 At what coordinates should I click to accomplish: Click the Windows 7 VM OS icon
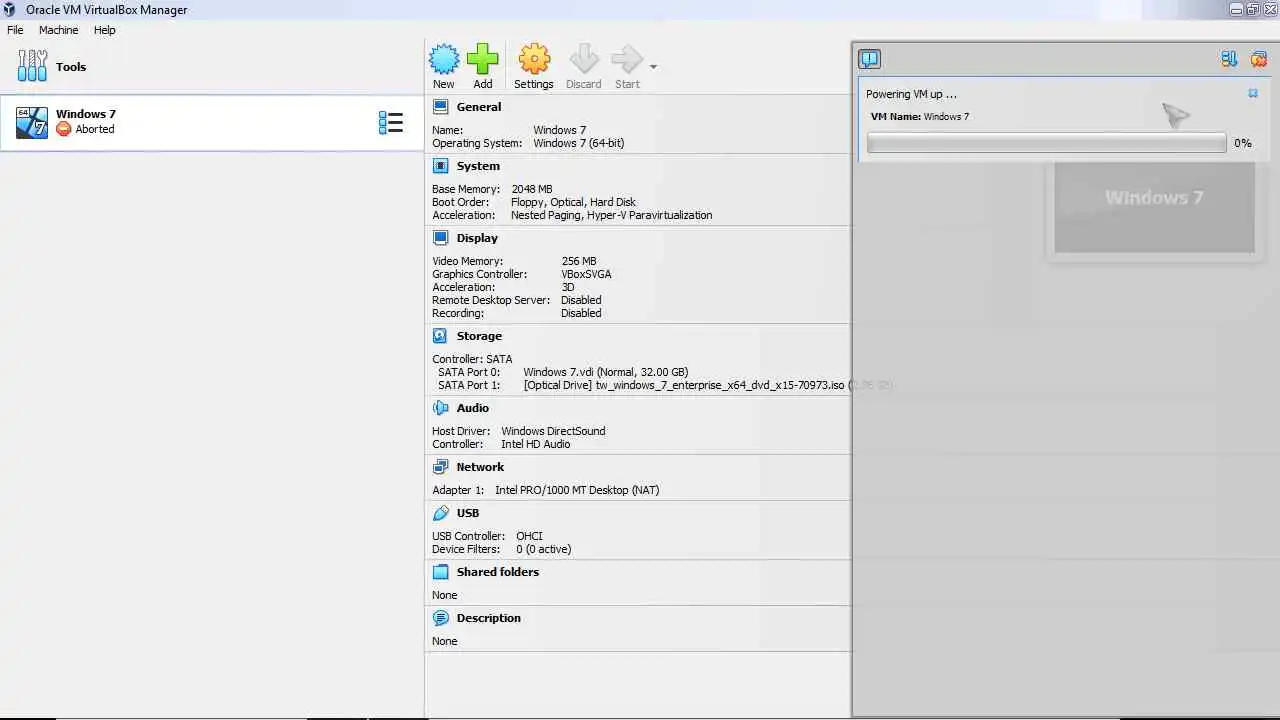[x=32, y=122]
